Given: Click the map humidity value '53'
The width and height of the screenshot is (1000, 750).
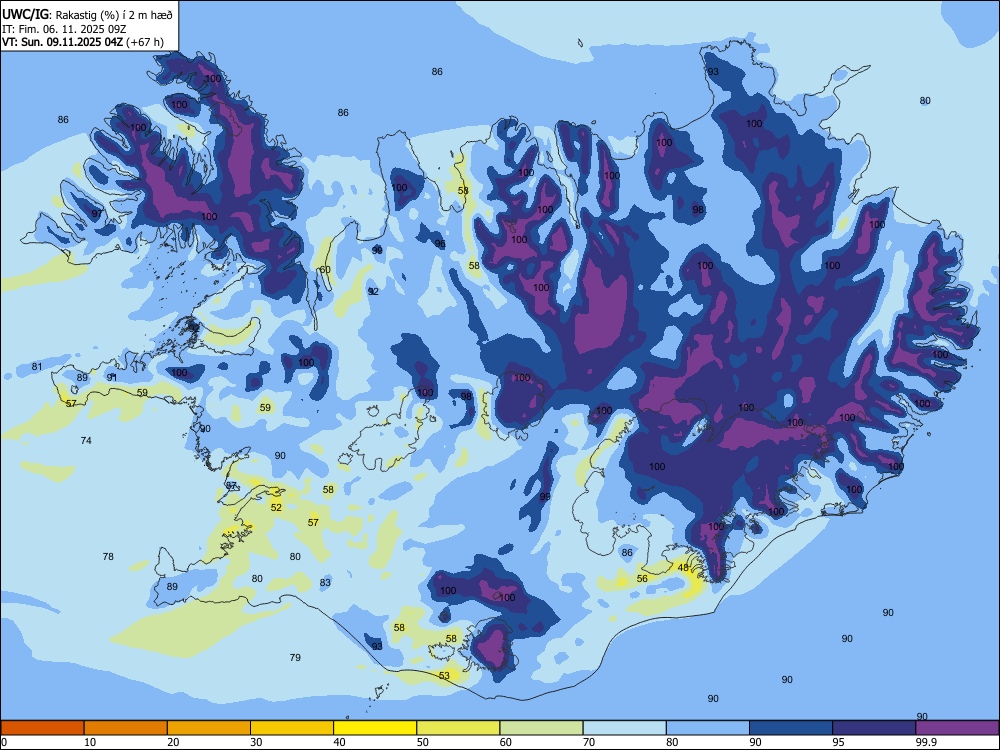Looking at the screenshot, I should (445, 675).
